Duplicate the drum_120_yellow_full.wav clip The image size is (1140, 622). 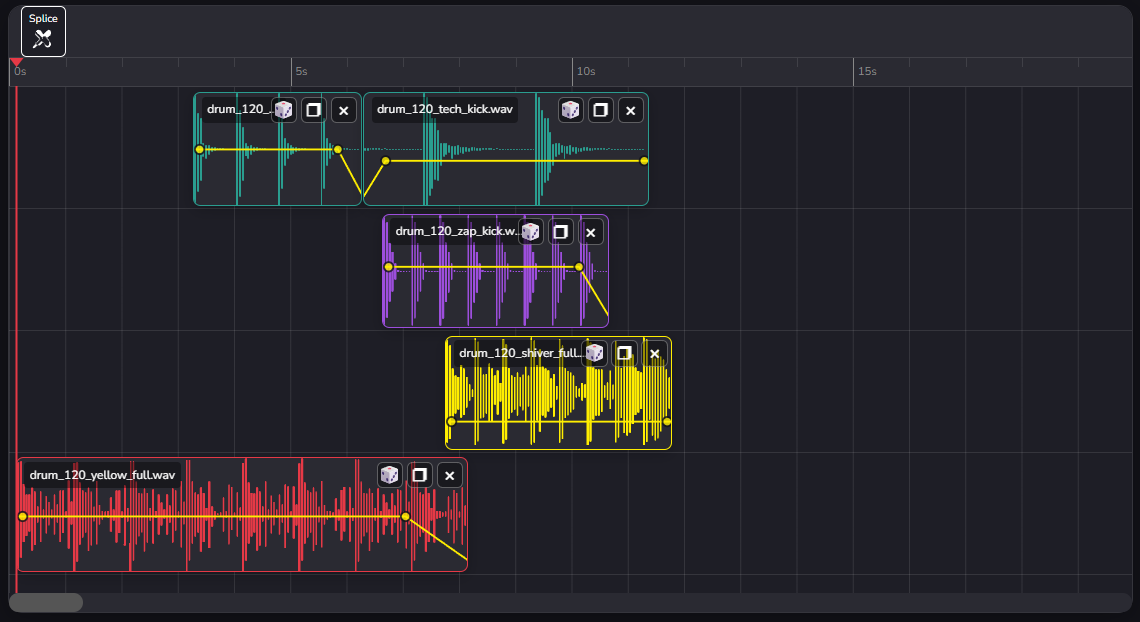click(x=420, y=475)
